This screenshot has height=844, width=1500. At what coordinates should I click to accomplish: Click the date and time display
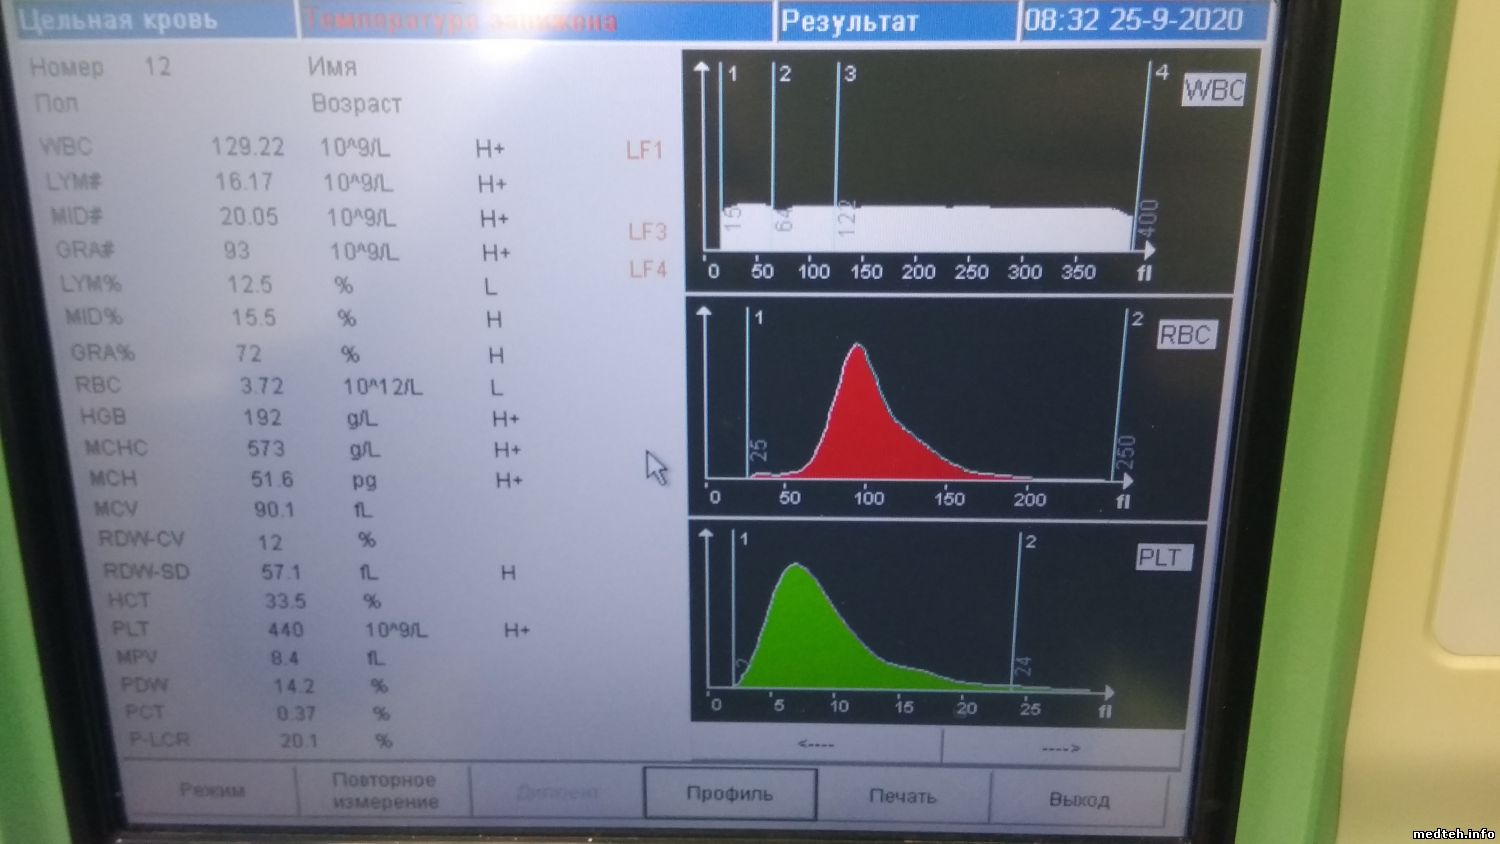click(1132, 20)
